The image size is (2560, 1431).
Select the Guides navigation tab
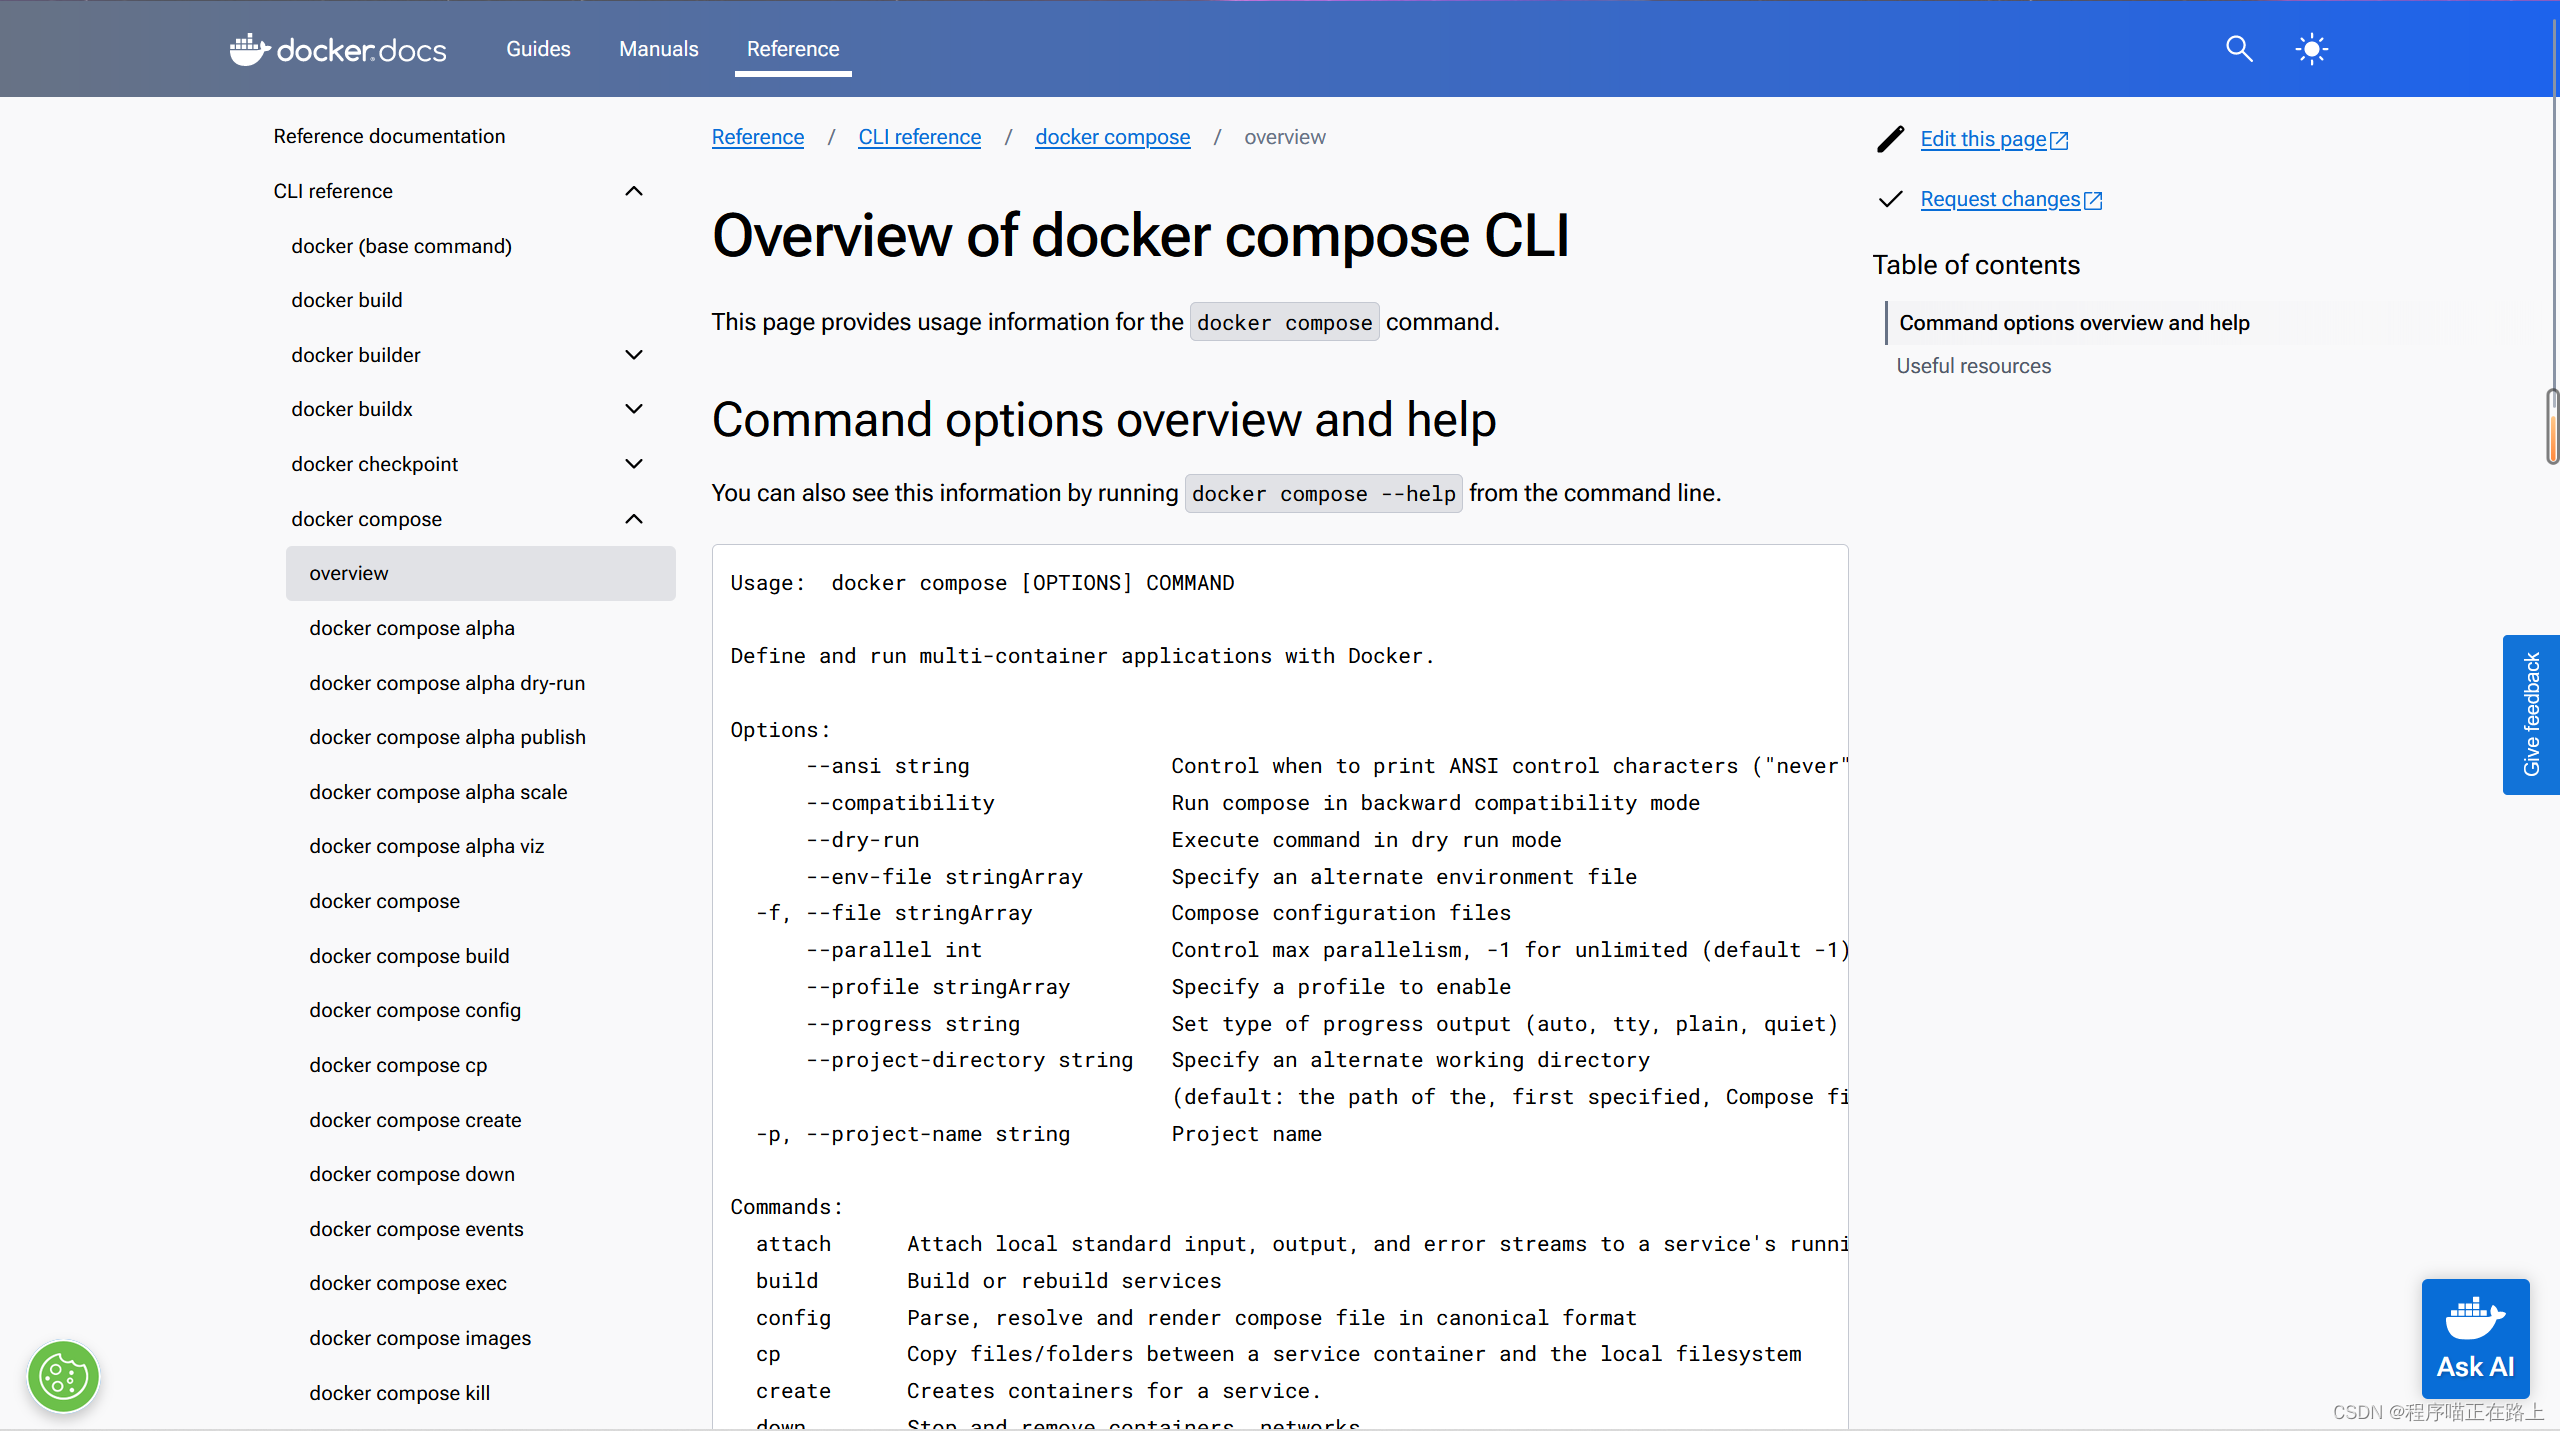click(x=536, y=47)
